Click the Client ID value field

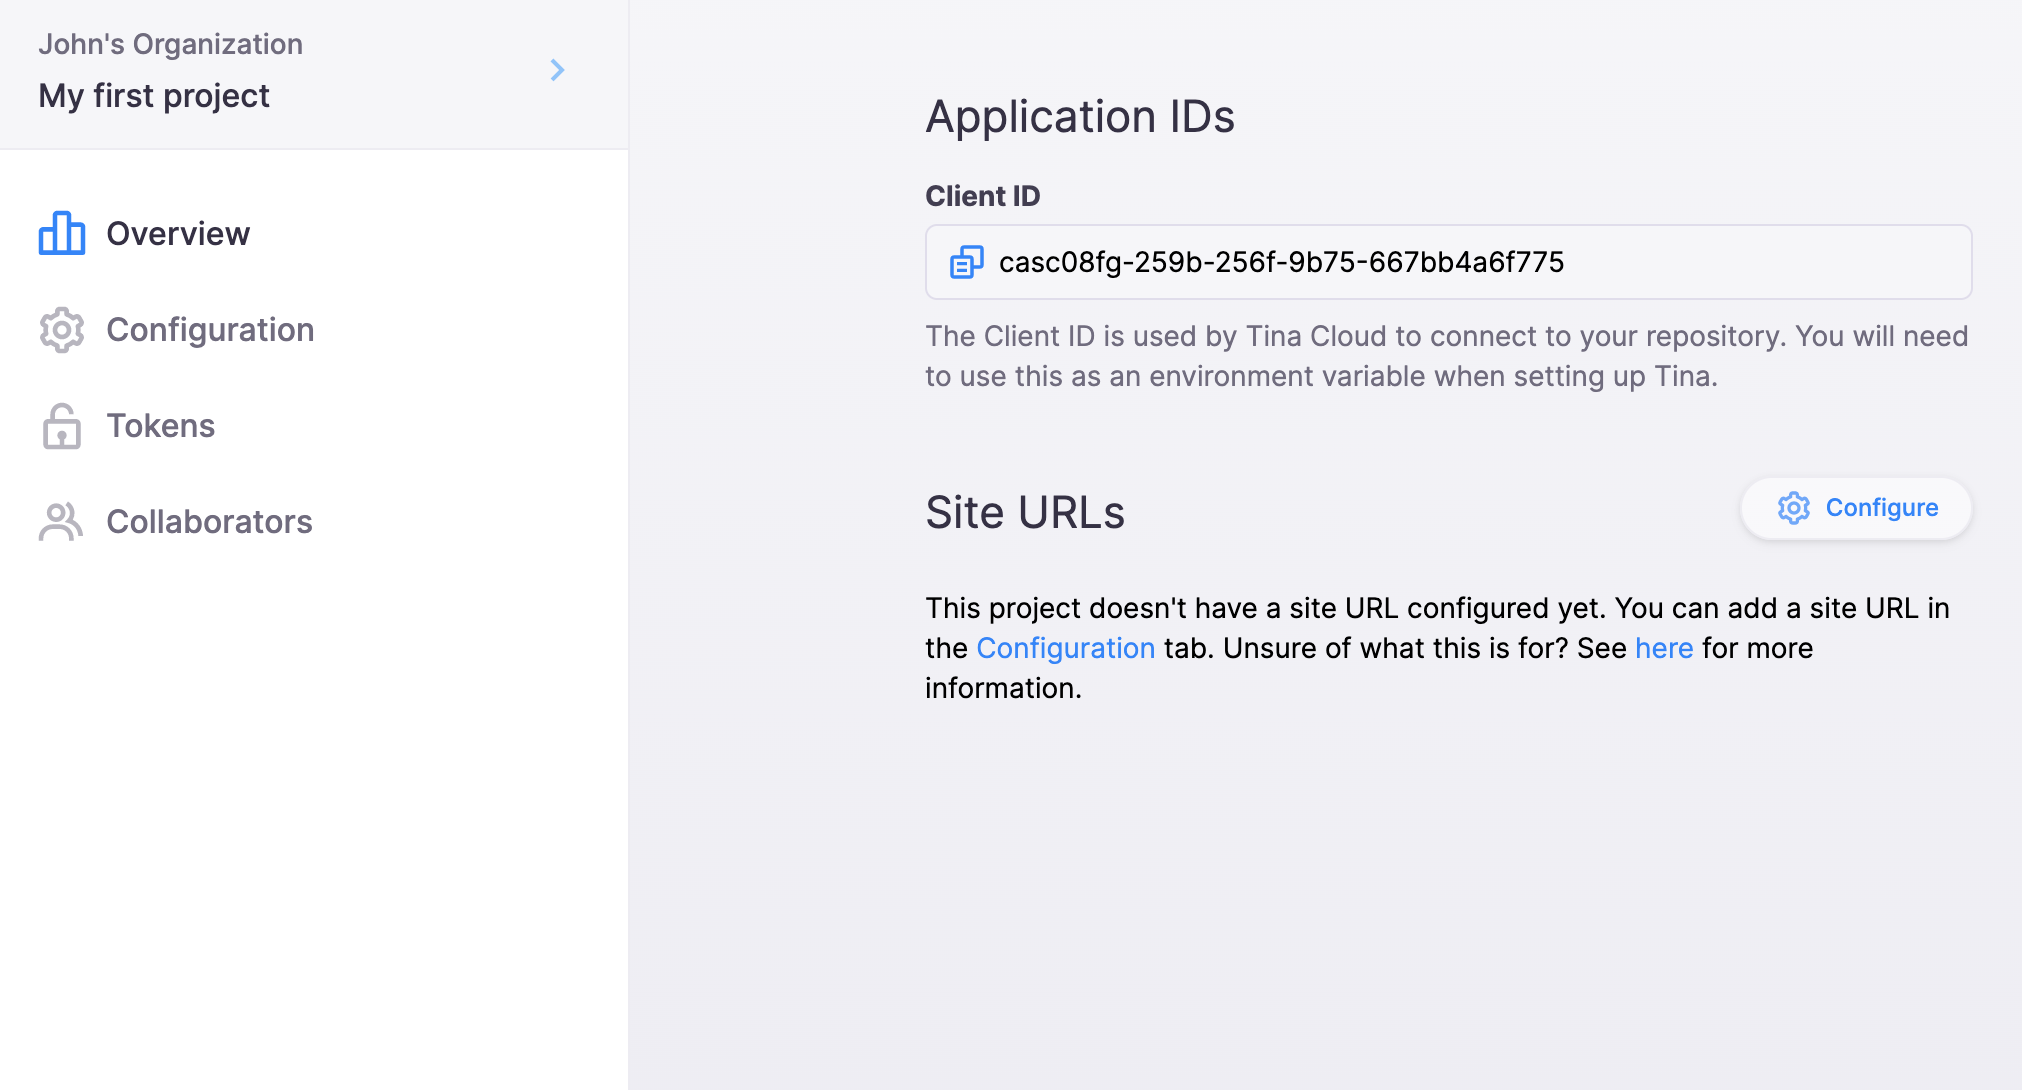(x=1448, y=262)
